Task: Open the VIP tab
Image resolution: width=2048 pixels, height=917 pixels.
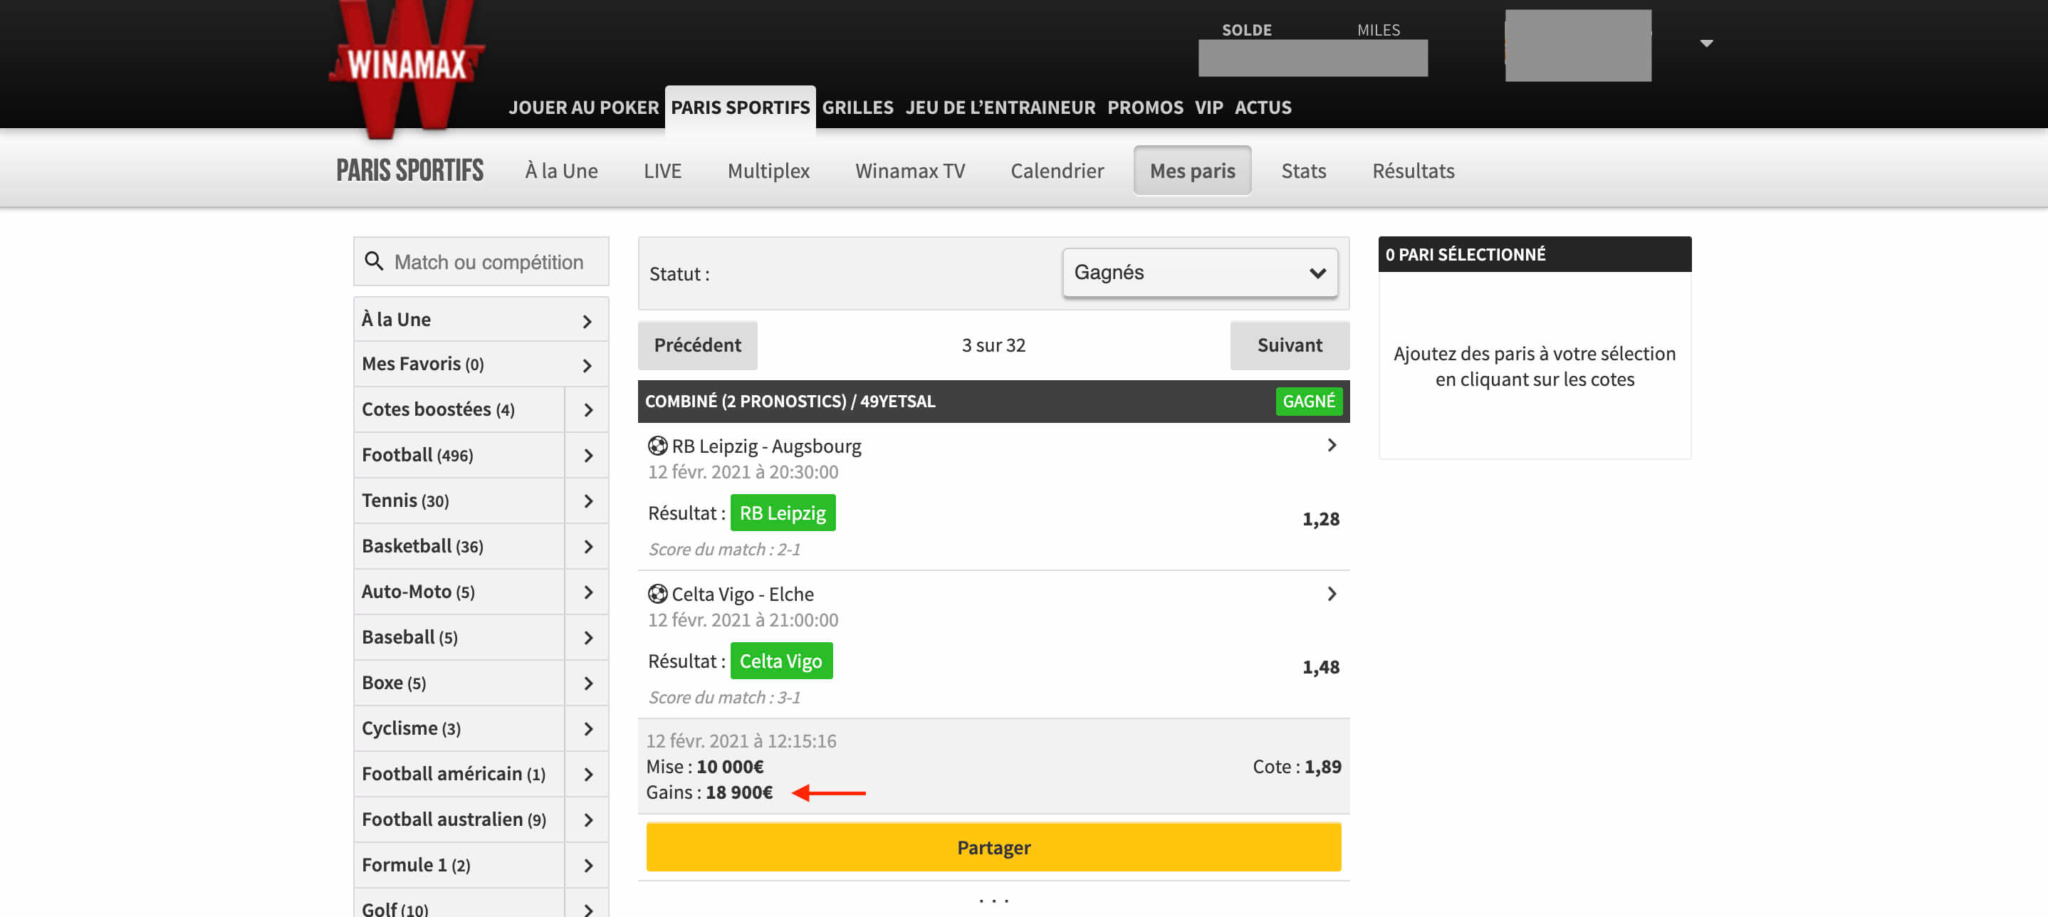Action: pyautogui.click(x=1209, y=107)
